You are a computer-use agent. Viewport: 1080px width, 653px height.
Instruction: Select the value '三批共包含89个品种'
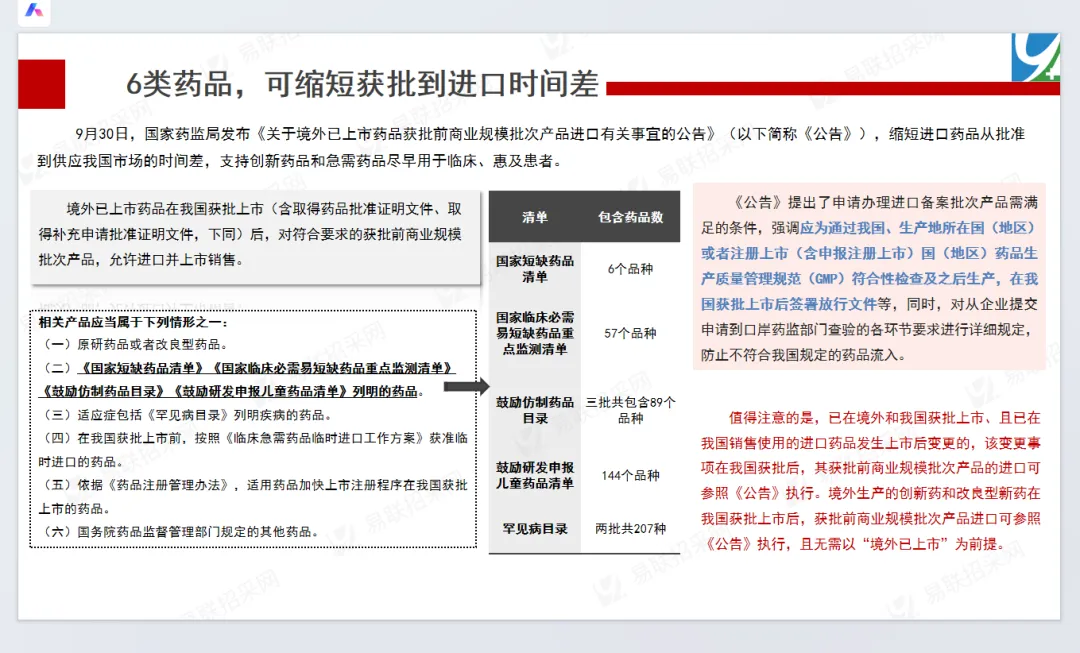(x=630, y=410)
